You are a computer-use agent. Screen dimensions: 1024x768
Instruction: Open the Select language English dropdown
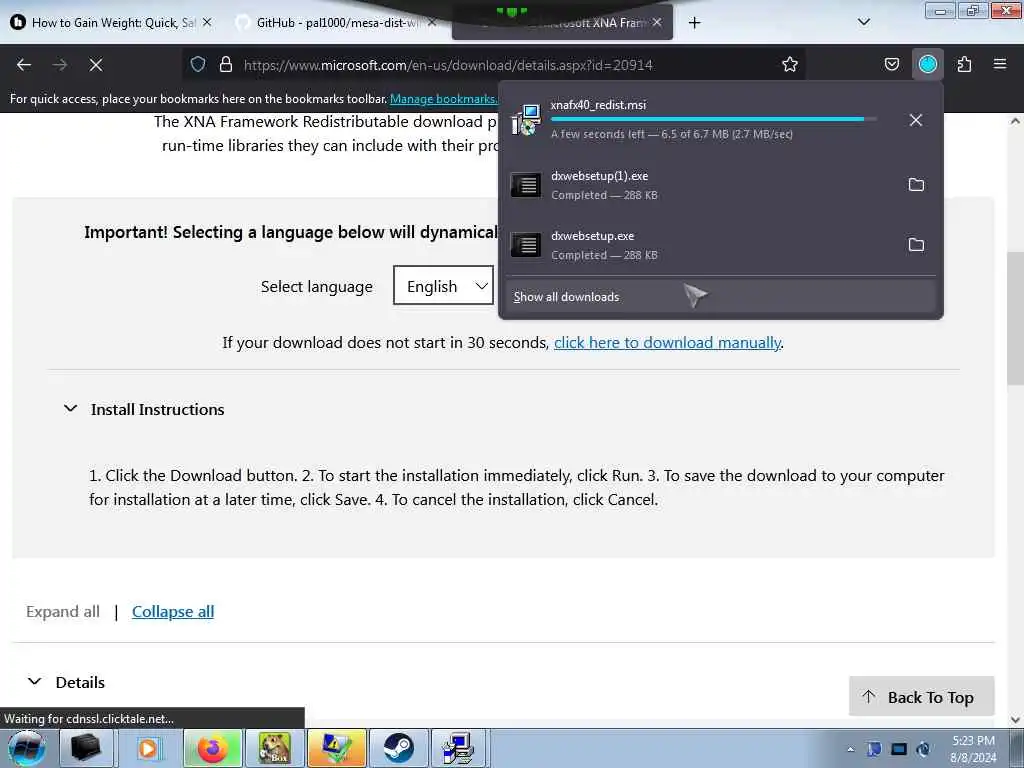click(x=443, y=285)
